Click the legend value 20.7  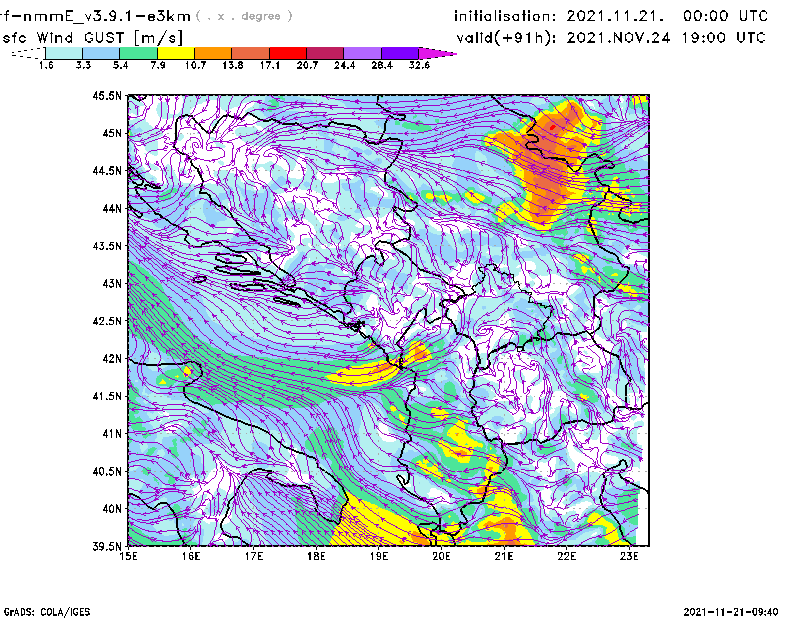pos(307,65)
